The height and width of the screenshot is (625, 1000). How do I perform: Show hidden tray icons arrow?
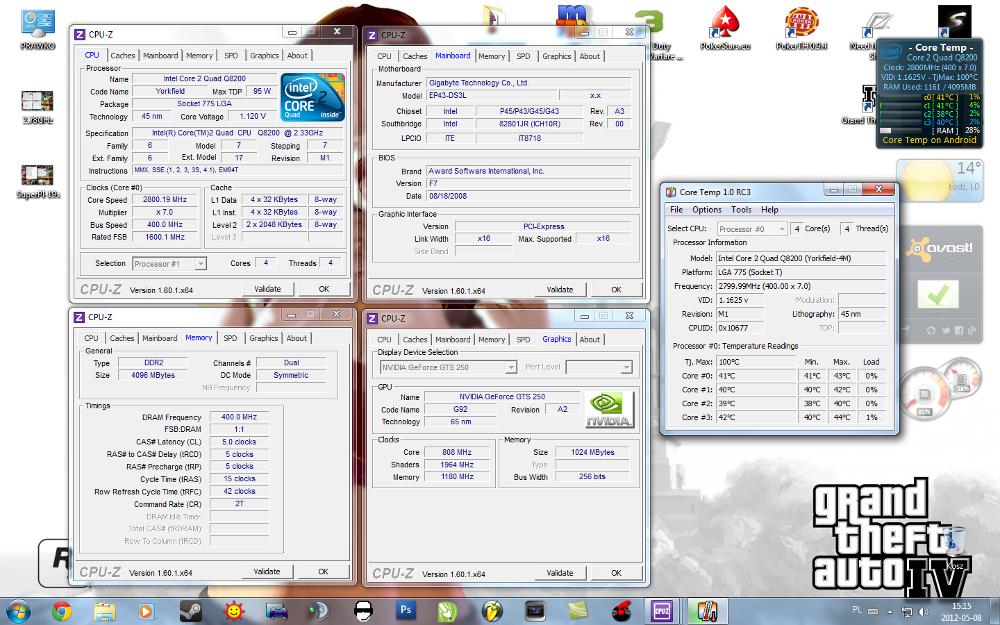click(x=891, y=612)
